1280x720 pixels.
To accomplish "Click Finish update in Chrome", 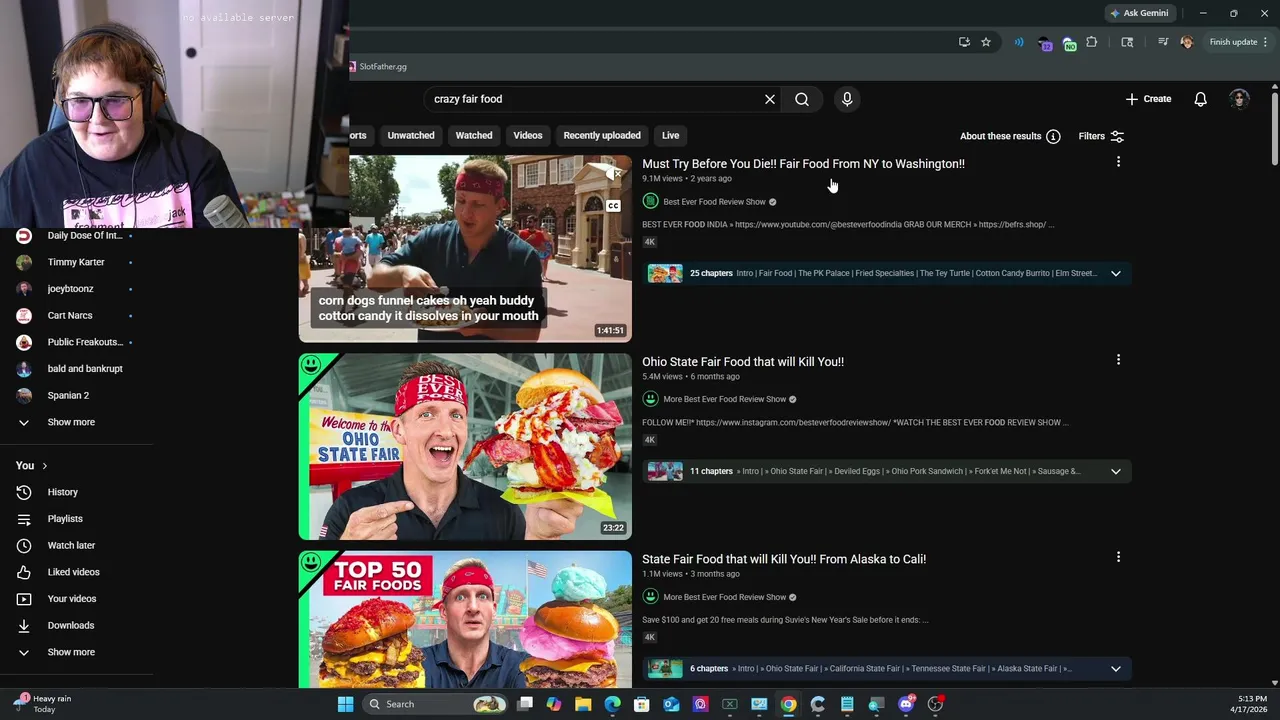I will pyautogui.click(x=1239, y=42).
